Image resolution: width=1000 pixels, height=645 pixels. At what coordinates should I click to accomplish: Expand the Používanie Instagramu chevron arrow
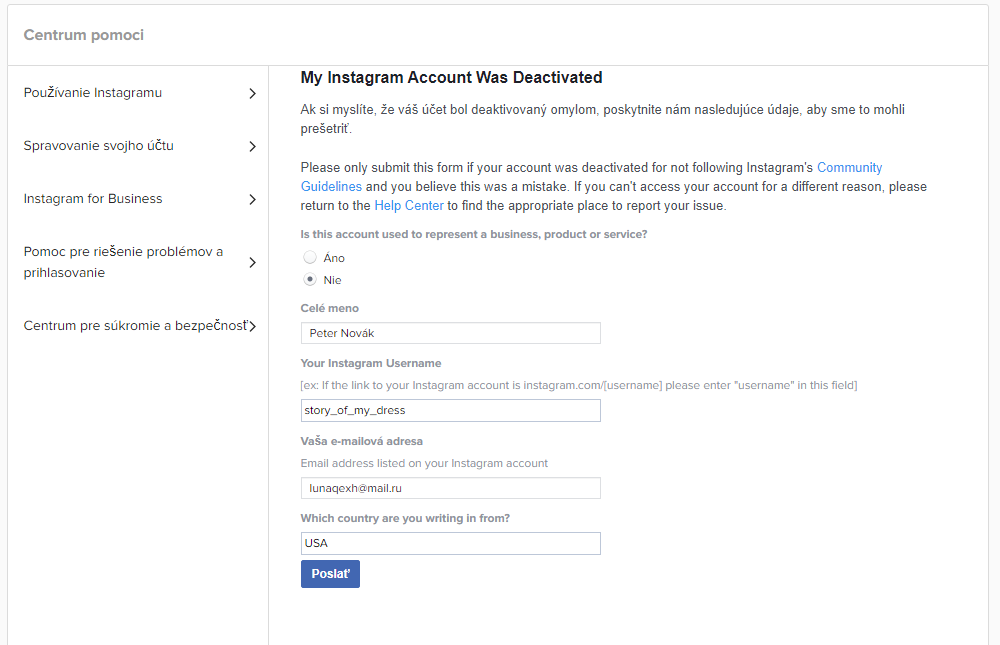tap(253, 93)
